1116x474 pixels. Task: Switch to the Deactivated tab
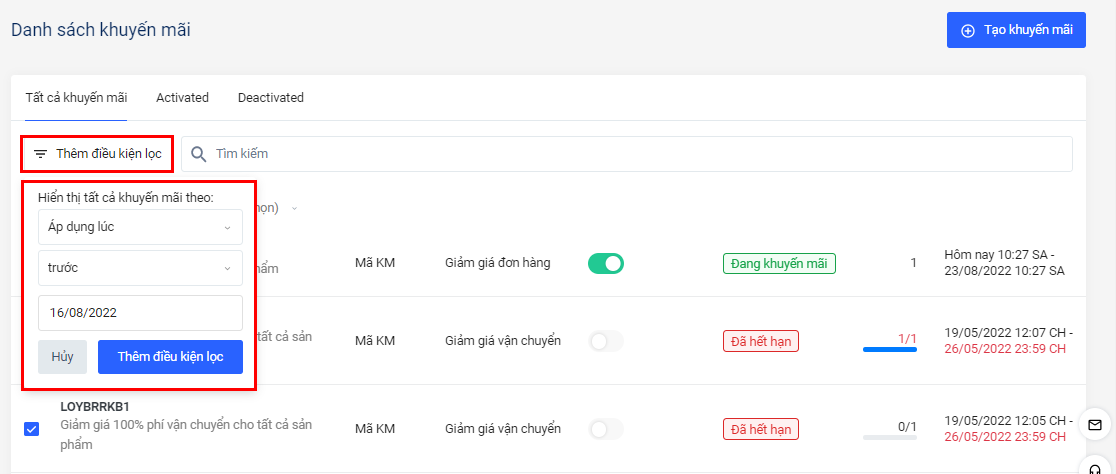[270, 98]
